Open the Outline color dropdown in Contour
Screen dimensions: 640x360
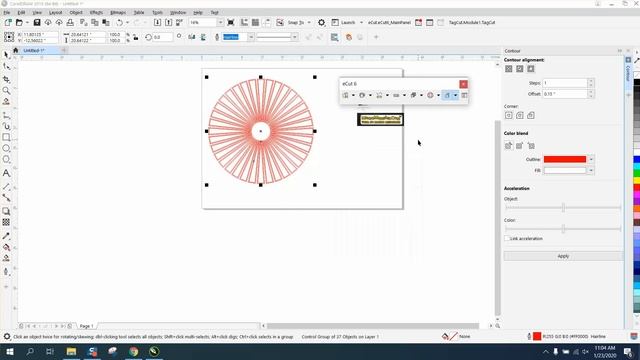coord(591,160)
